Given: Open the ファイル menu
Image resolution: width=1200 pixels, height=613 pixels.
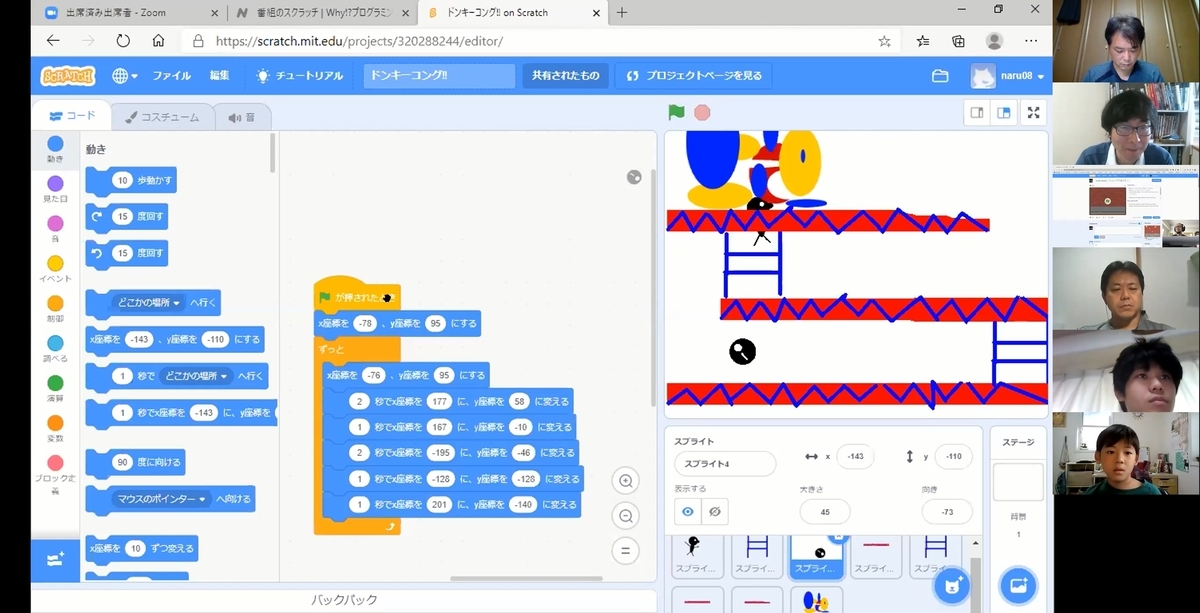Looking at the screenshot, I should pyautogui.click(x=171, y=76).
